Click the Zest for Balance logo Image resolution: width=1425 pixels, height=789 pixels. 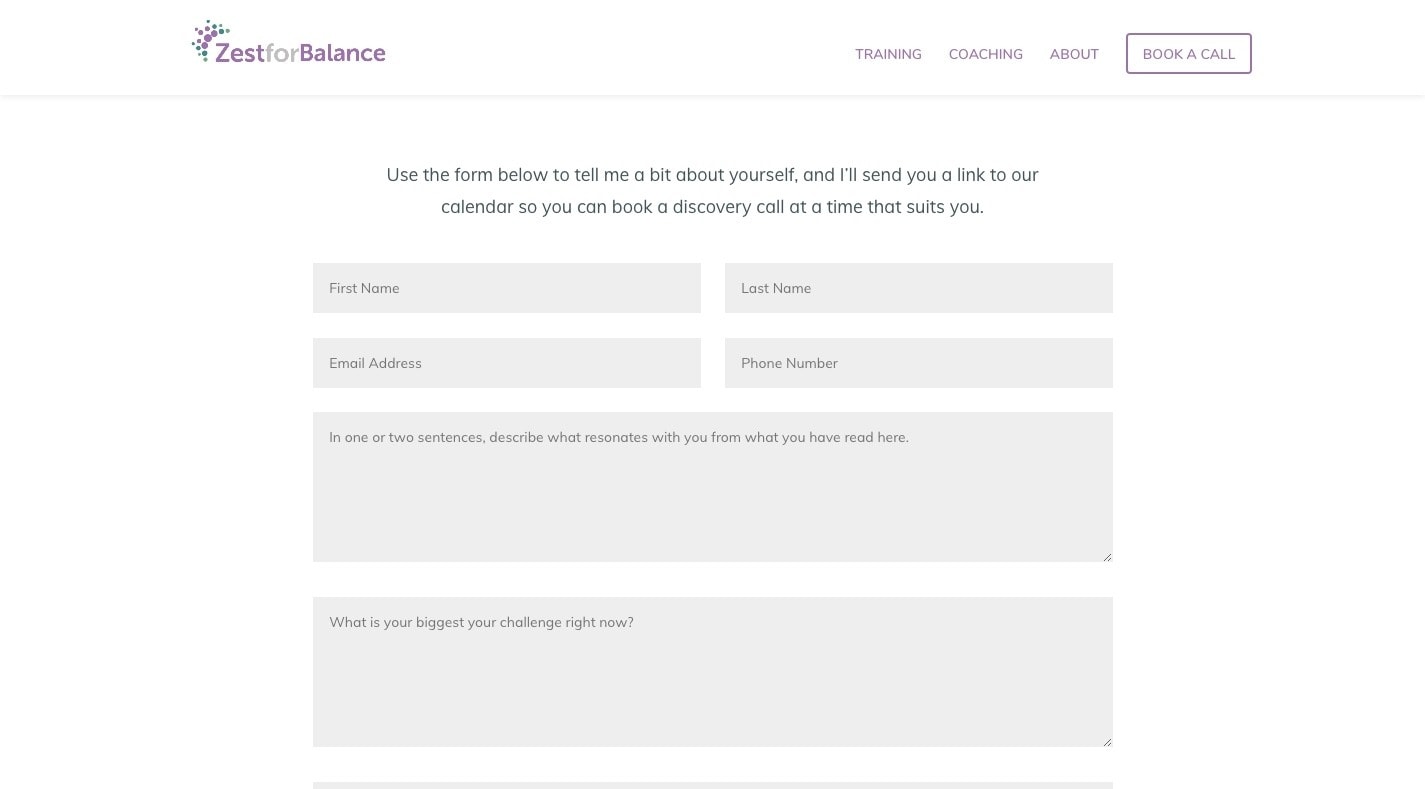pos(288,42)
